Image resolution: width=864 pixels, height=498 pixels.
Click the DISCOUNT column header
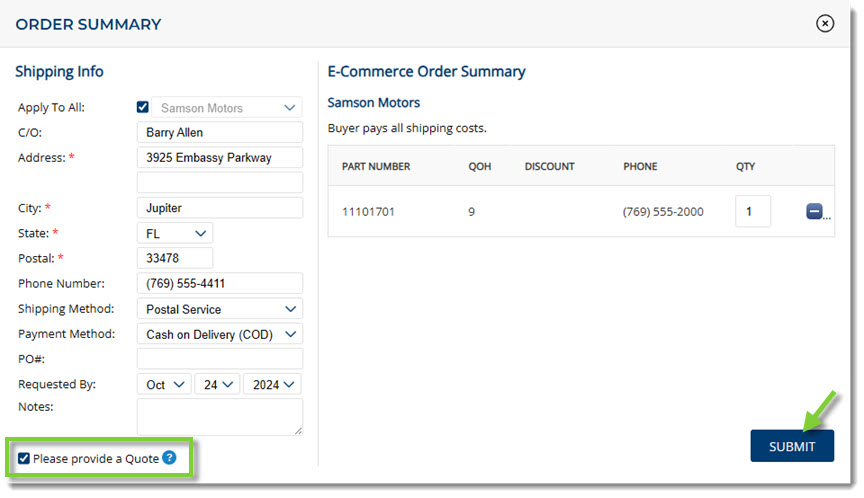coord(549,166)
